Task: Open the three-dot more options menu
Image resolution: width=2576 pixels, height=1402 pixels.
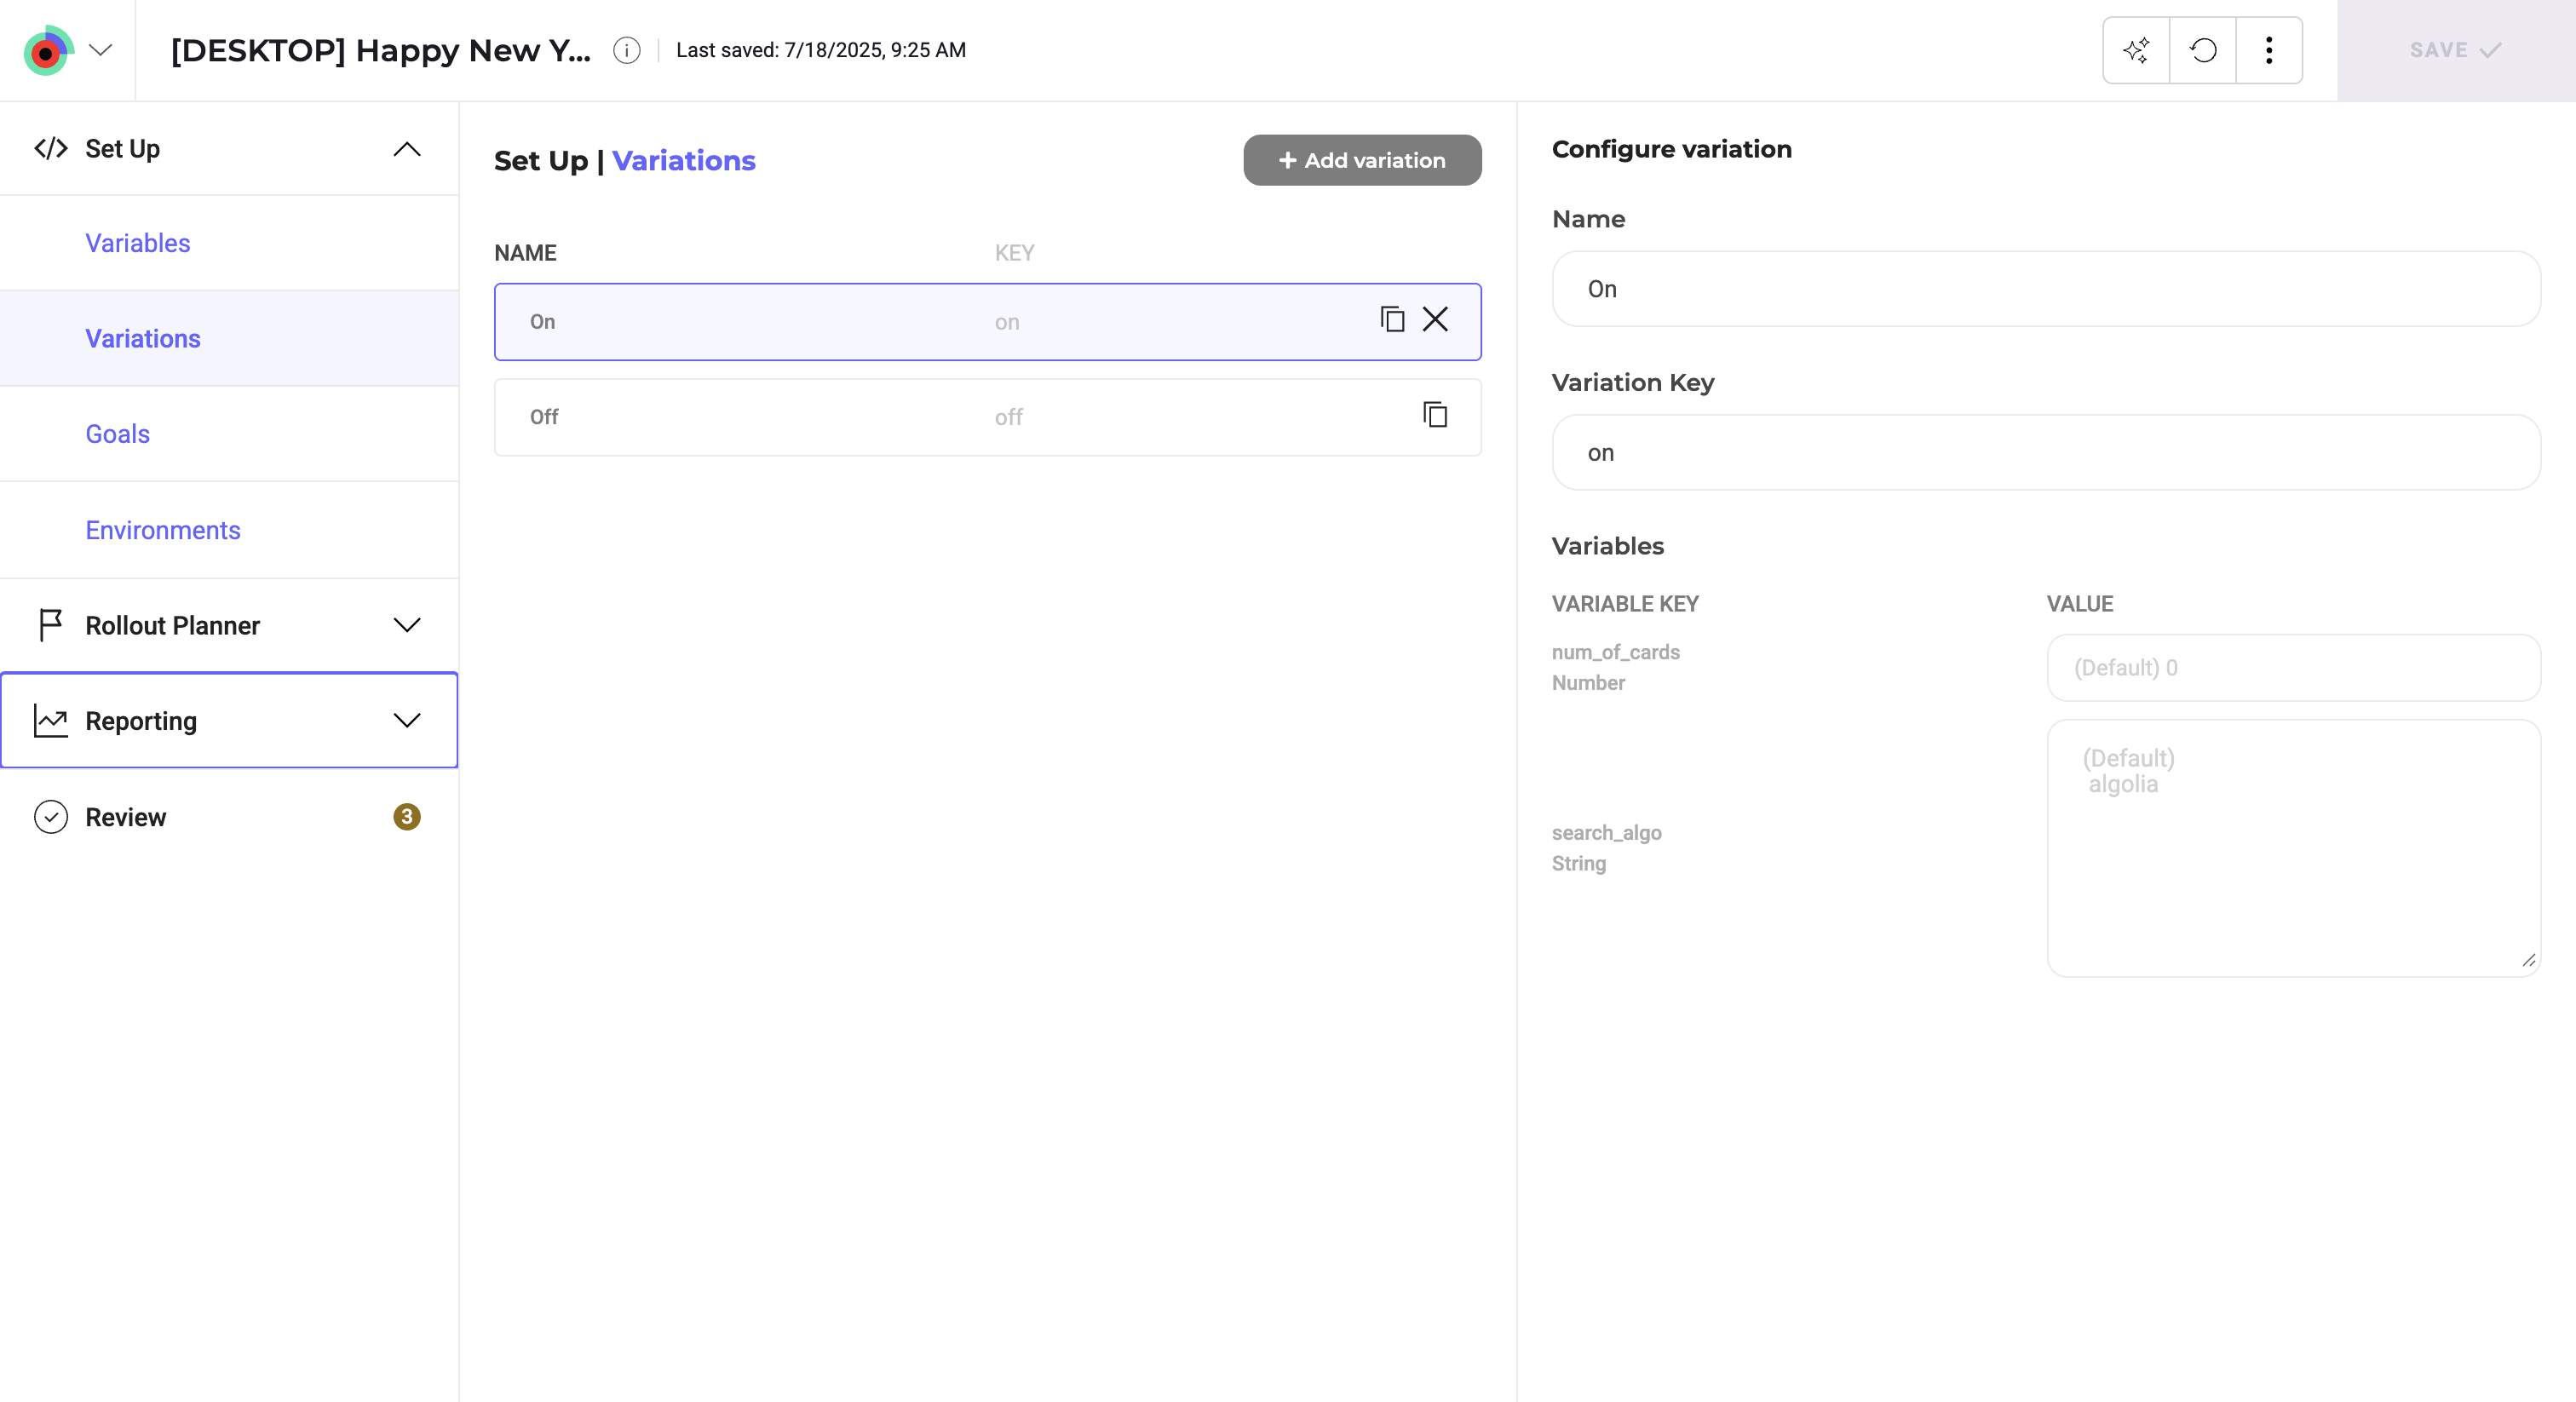Action: click(2268, 50)
